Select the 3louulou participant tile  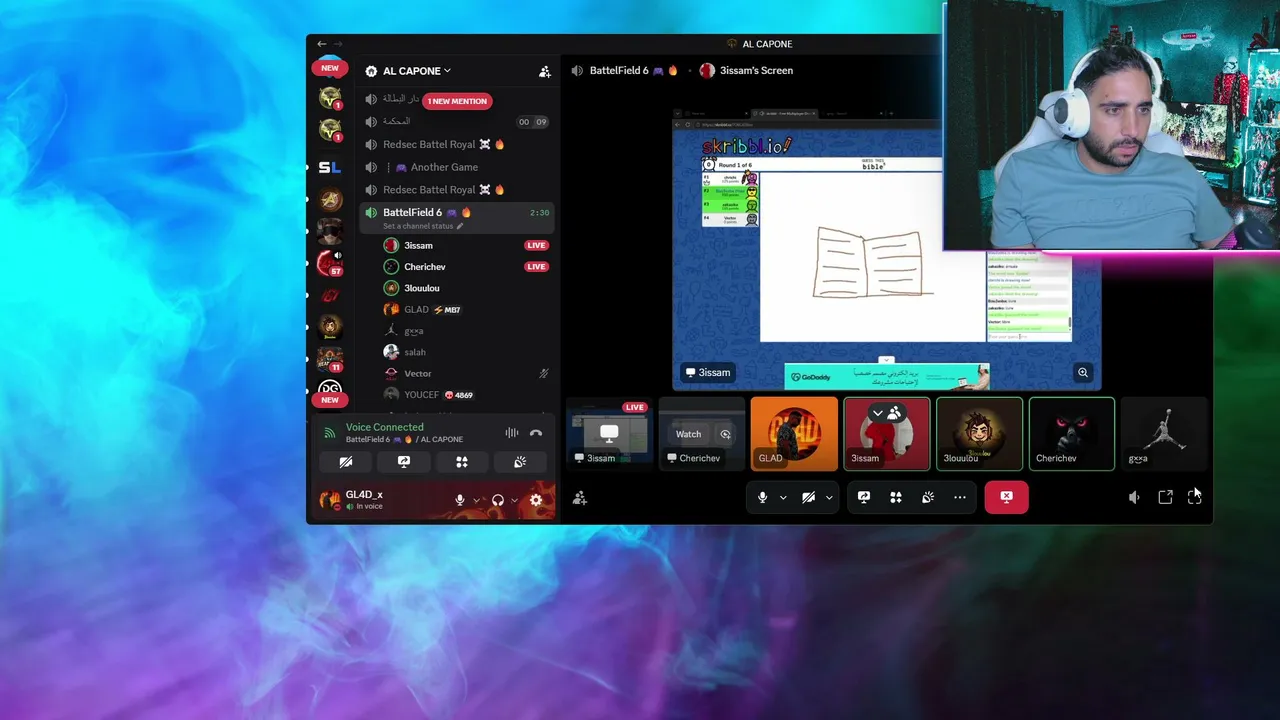point(979,433)
